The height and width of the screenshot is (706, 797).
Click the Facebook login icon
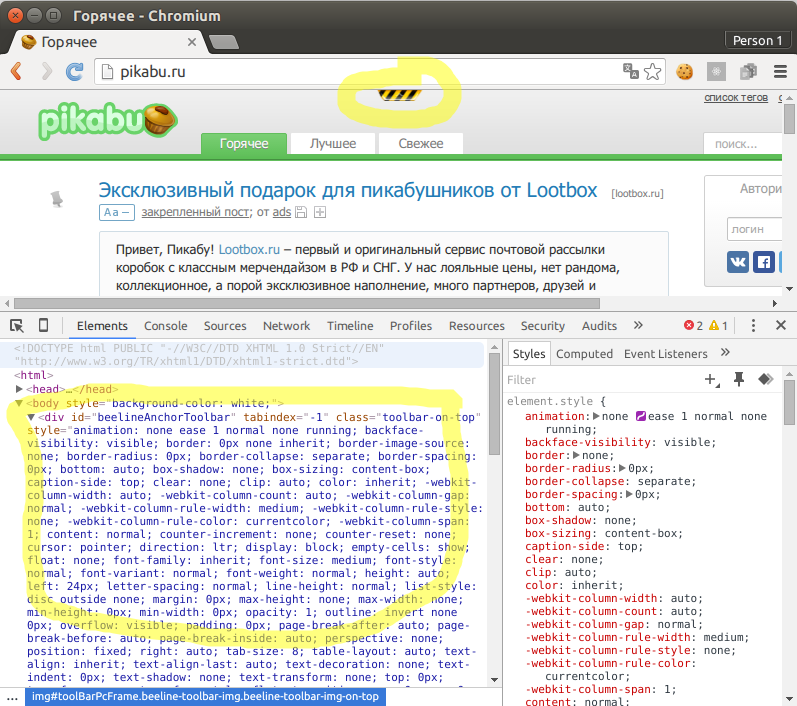764,262
